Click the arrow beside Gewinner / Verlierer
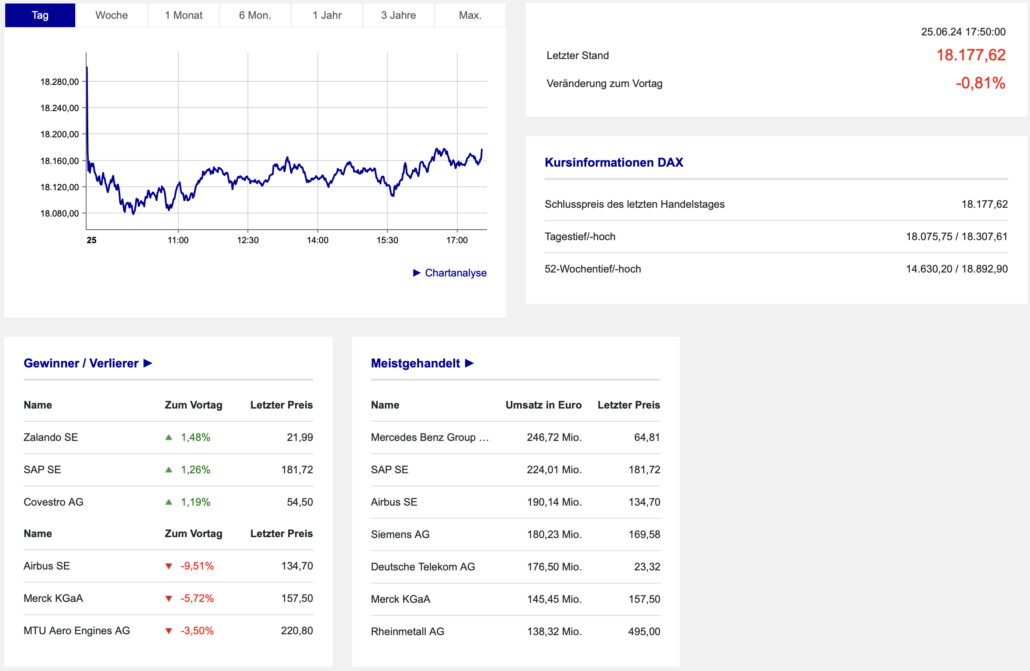Viewport: 1030px width, 671px height. pyautogui.click(x=148, y=364)
